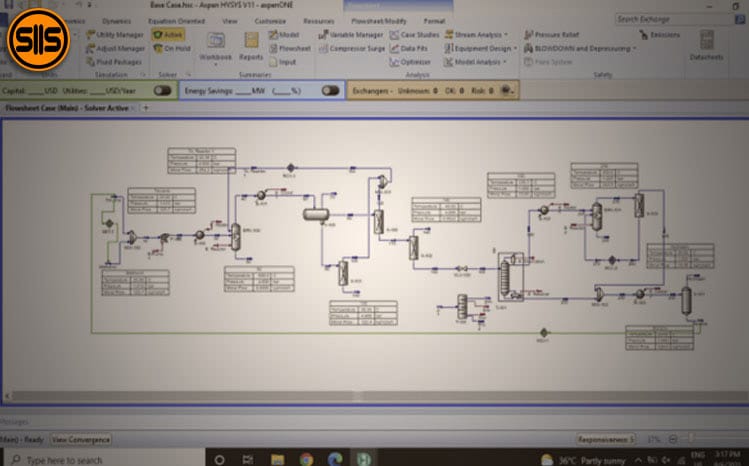Add a new tab with the plus button

pos(146,108)
